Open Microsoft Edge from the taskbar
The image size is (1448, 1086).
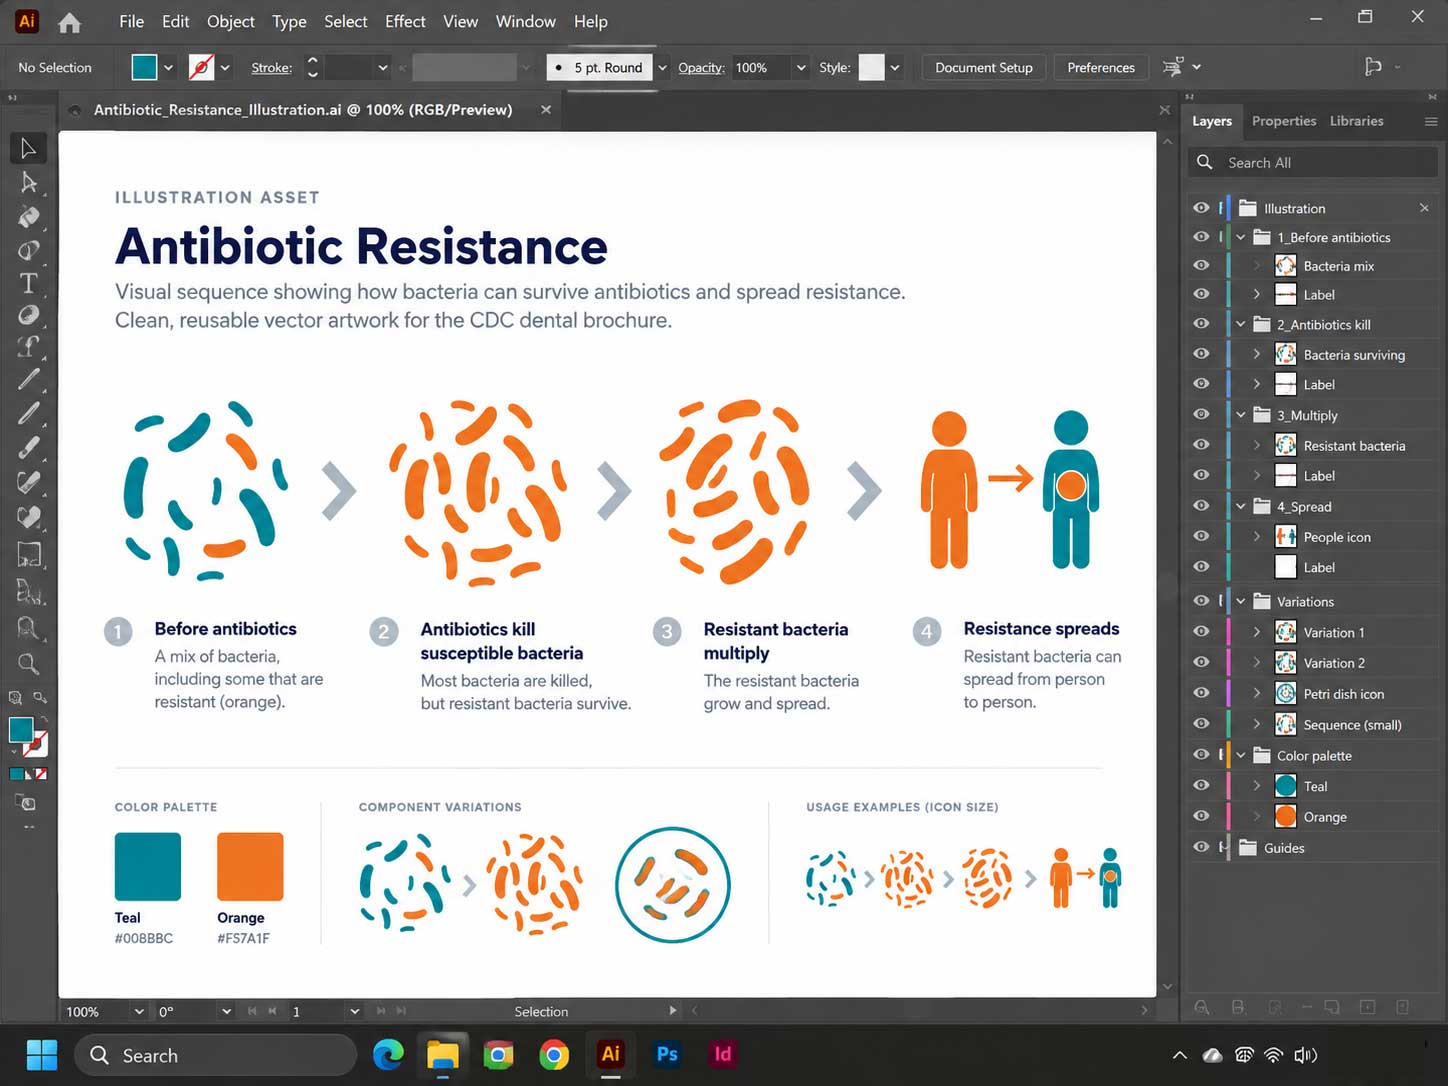point(388,1054)
